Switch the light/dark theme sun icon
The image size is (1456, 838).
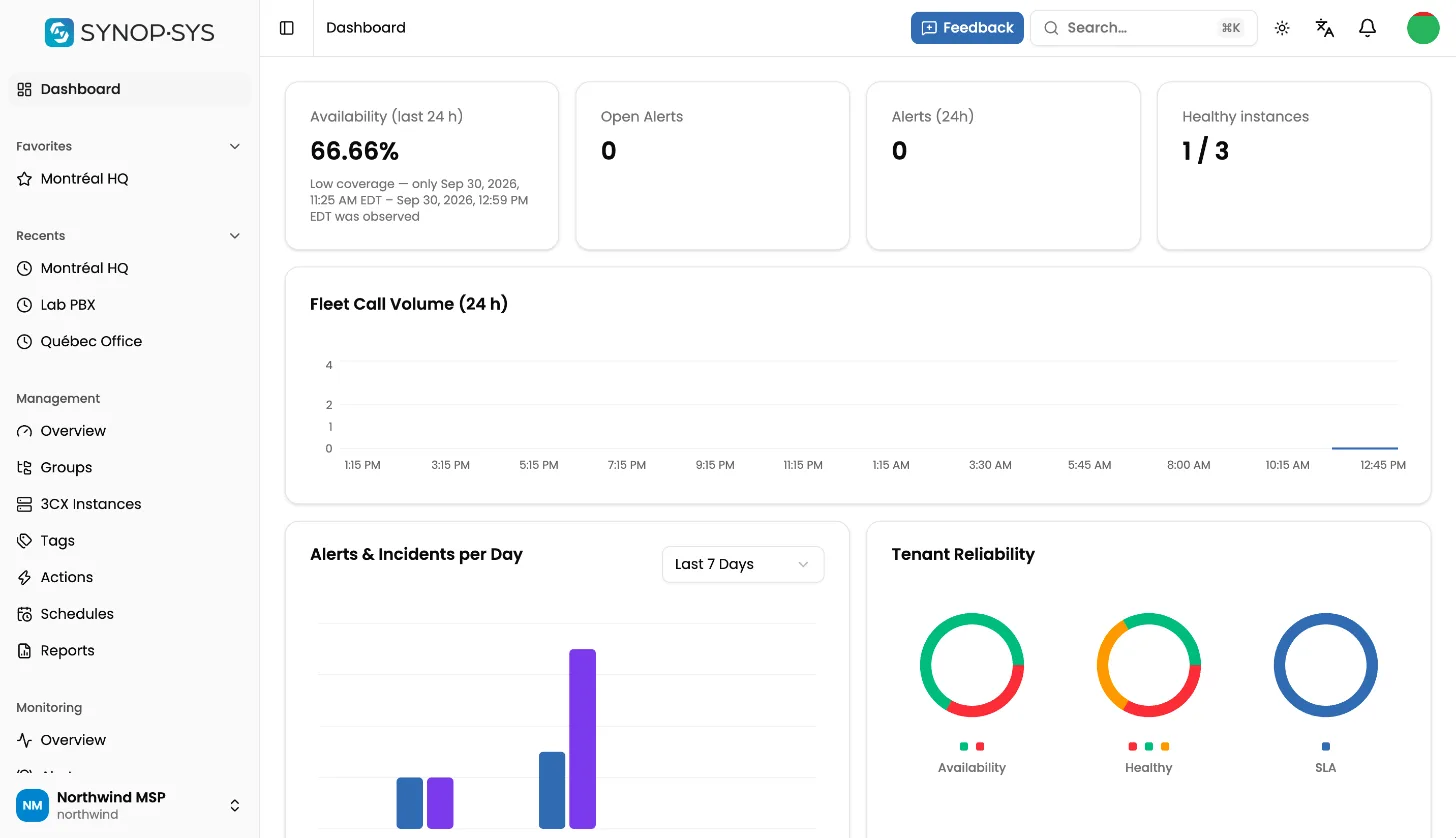[1282, 28]
